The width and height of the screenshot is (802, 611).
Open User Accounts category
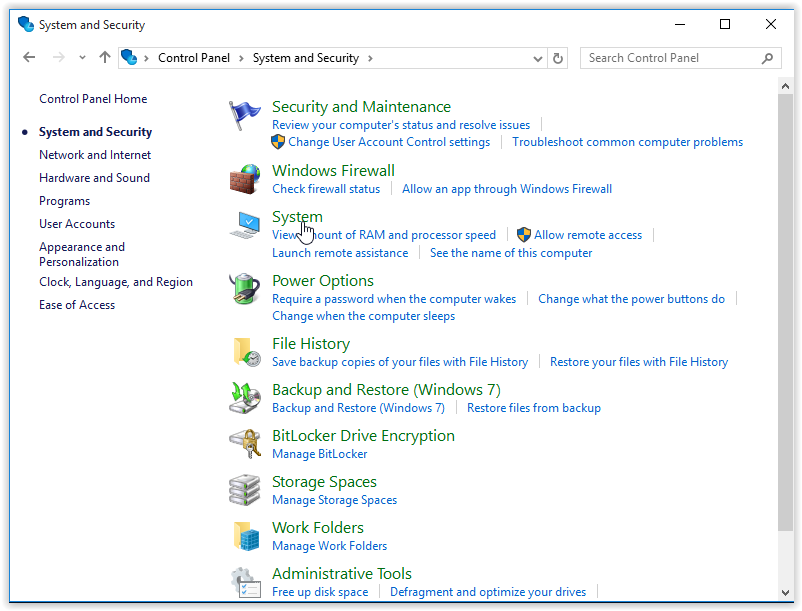point(77,224)
